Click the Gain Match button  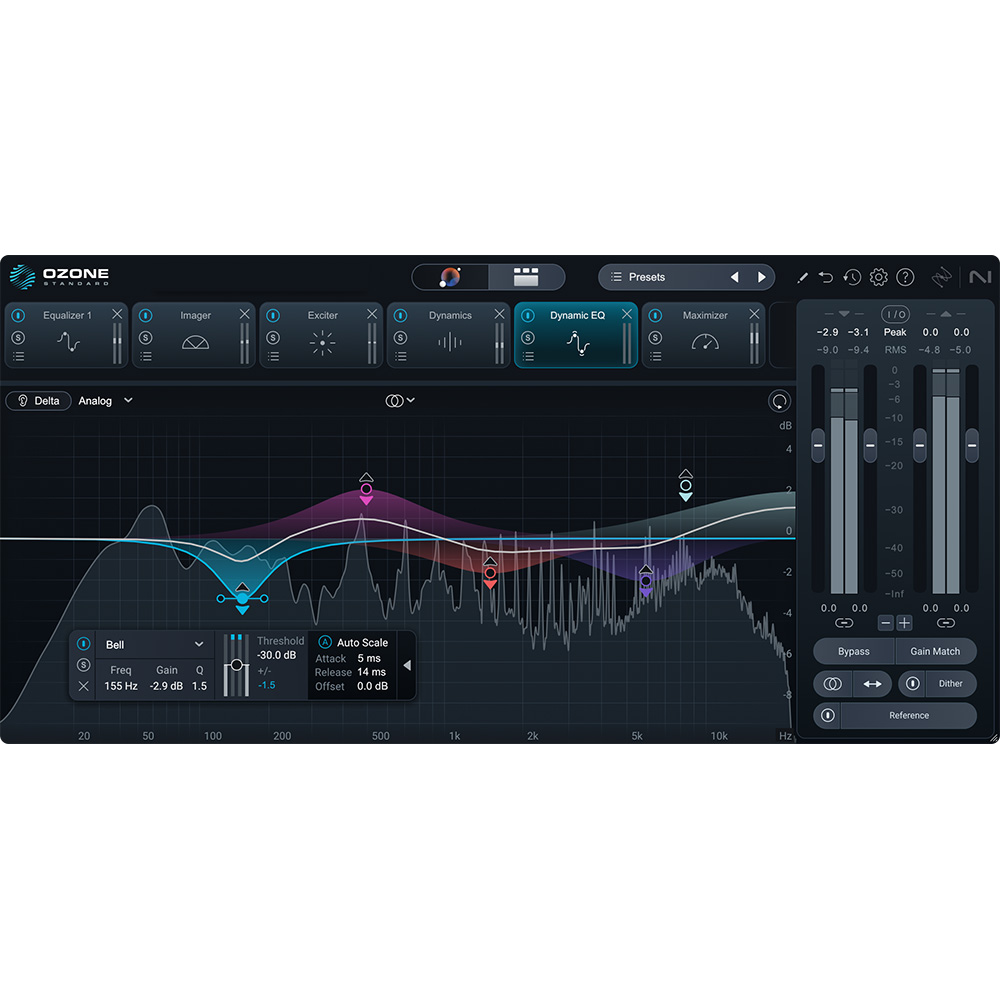pyautogui.click(x=935, y=651)
